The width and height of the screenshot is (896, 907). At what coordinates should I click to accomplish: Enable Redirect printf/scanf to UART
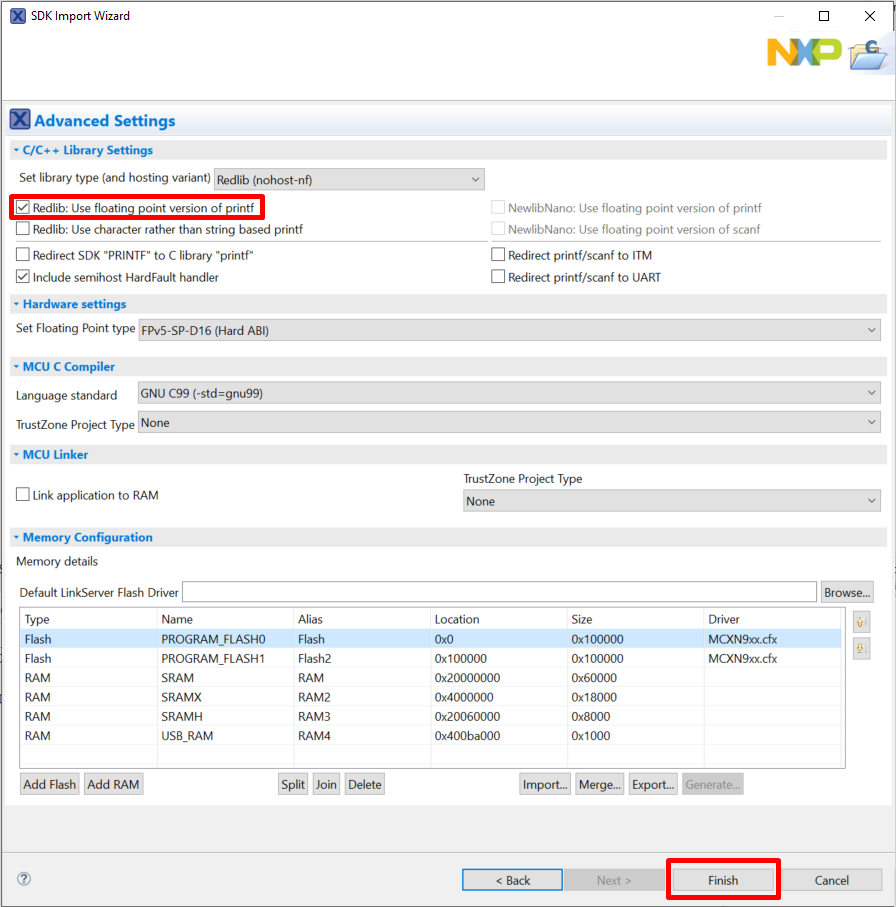(x=498, y=277)
